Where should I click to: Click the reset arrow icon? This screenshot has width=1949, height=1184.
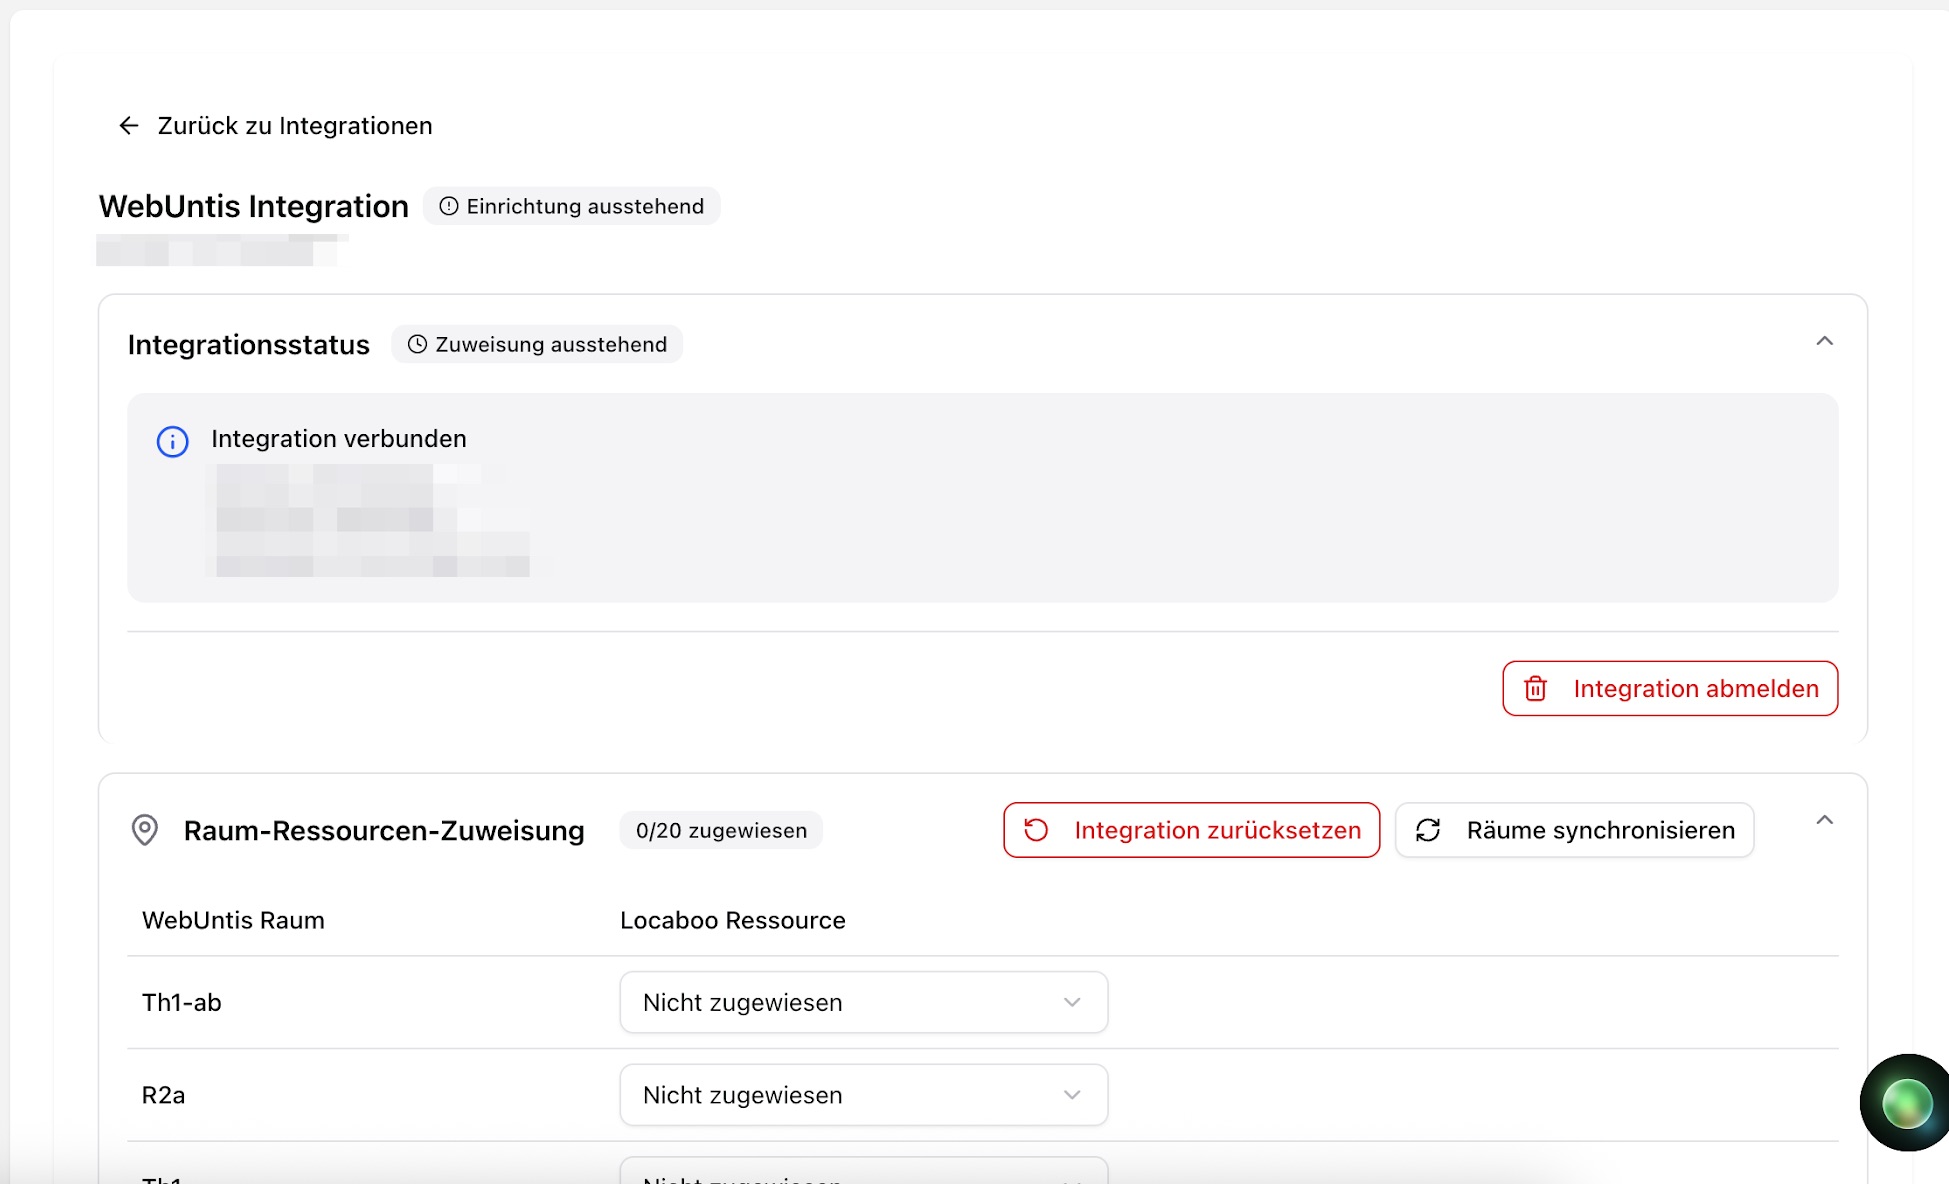pos(1036,830)
